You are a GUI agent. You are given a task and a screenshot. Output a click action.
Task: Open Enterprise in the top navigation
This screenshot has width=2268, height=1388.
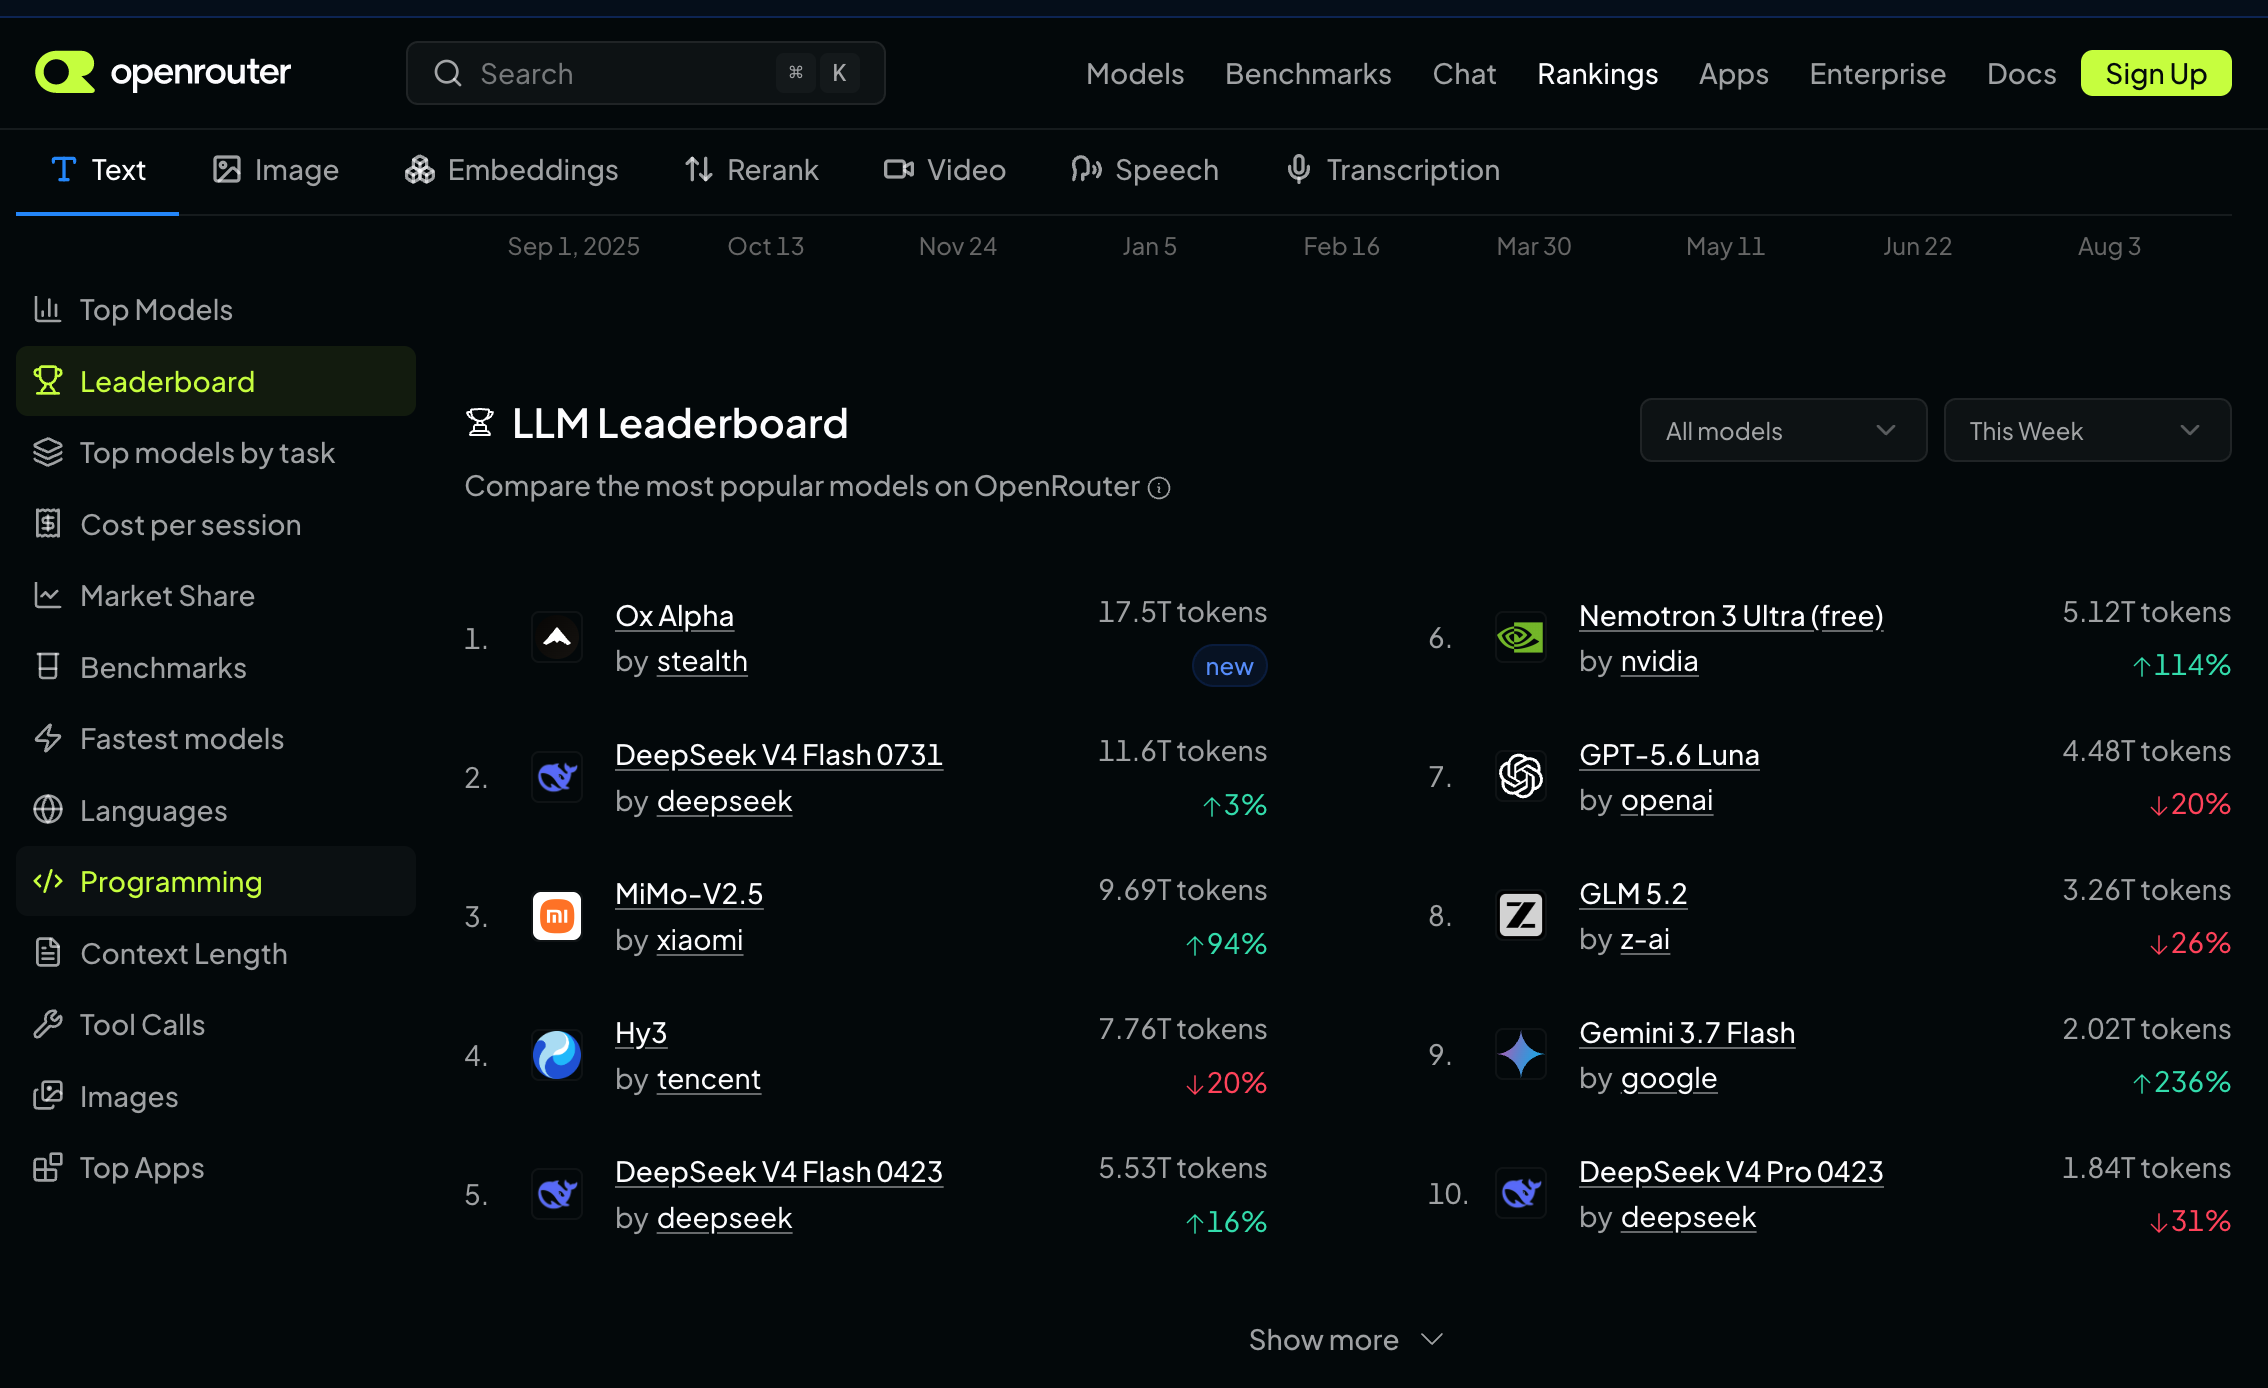tap(1877, 73)
